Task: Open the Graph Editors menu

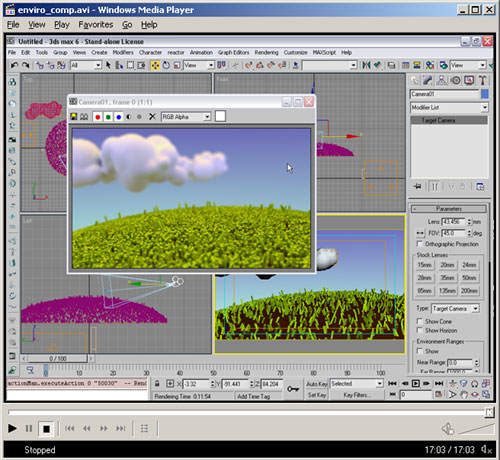Action: [x=234, y=52]
